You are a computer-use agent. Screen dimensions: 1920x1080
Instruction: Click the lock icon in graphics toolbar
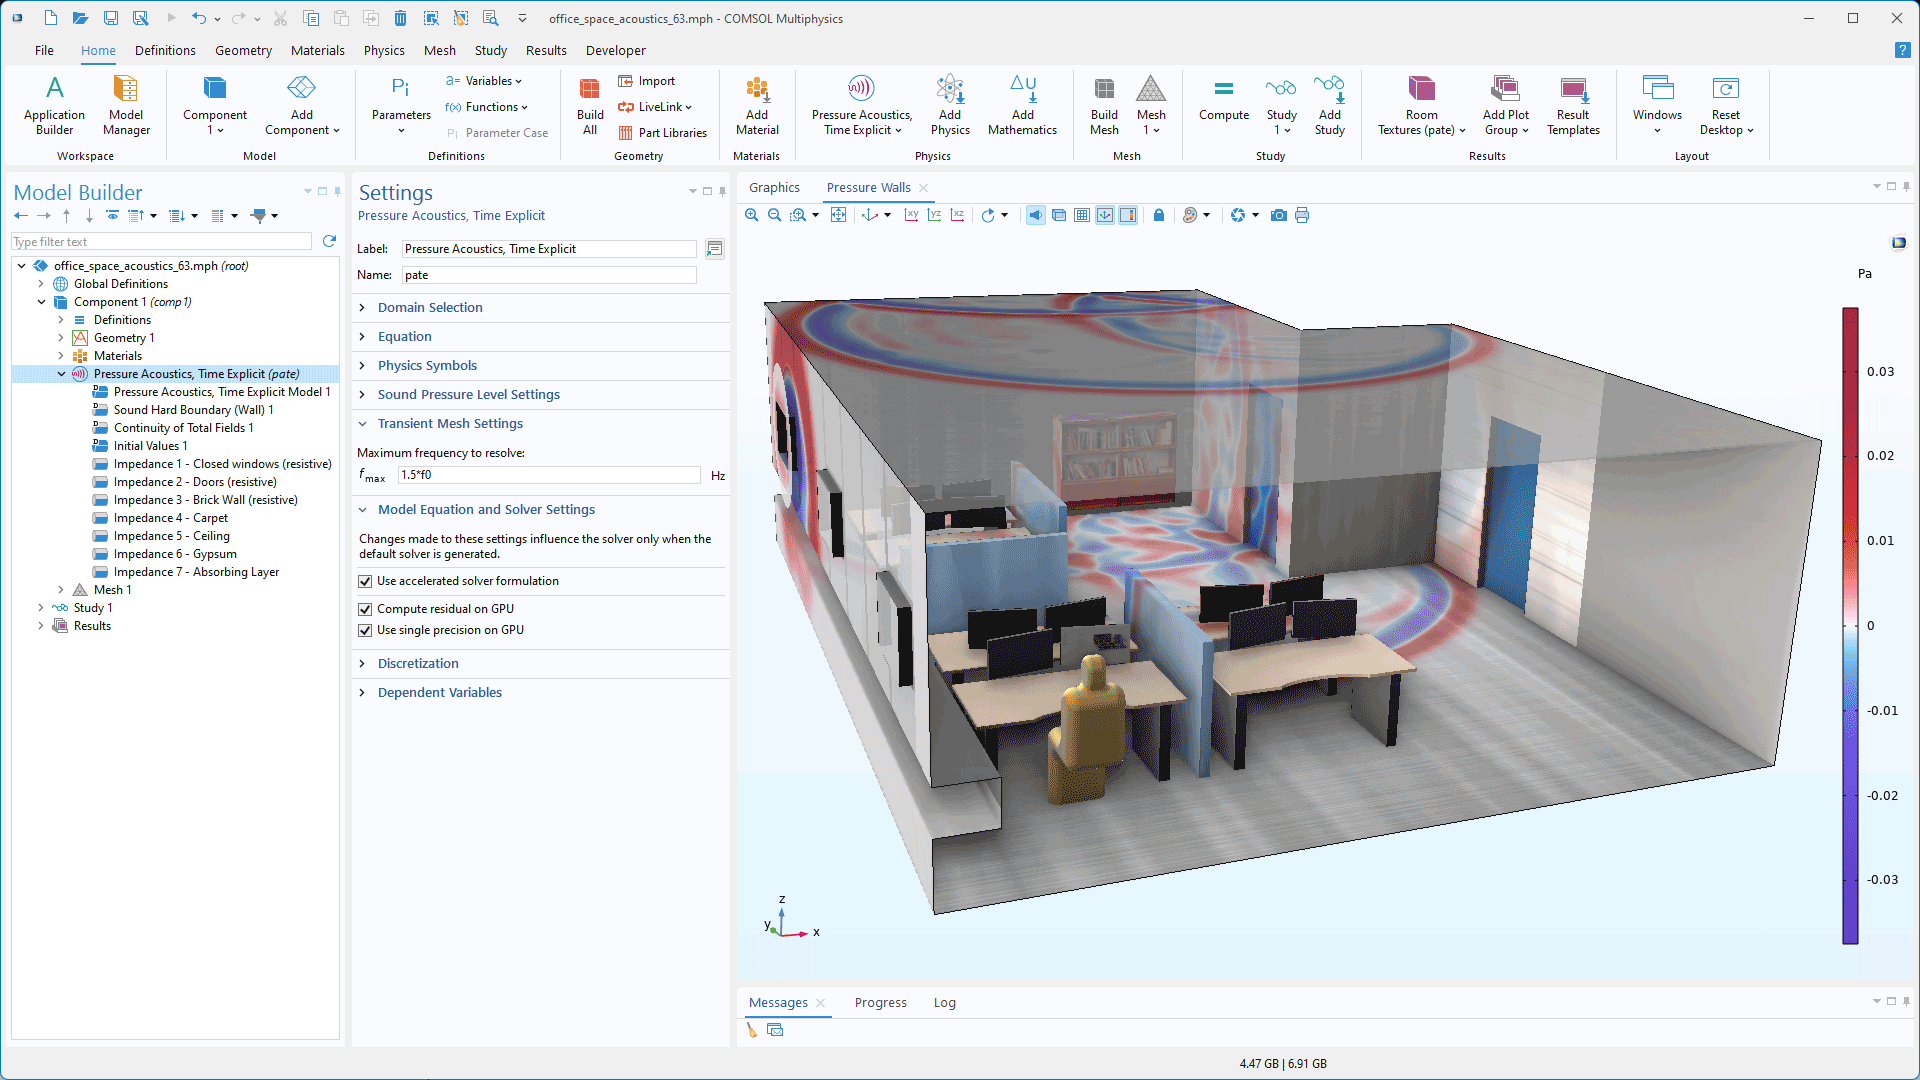pyautogui.click(x=1159, y=215)
